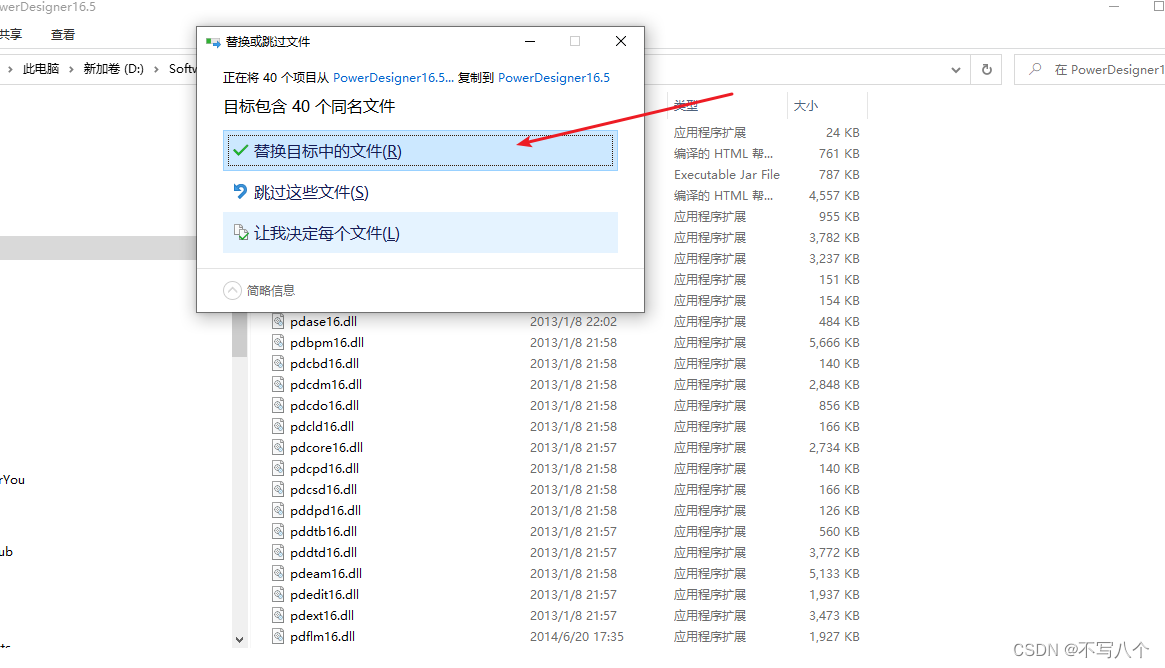Viewport: 1165px width, 668px height.
Task: Sort by Size (大小) column header
Action: tap(805, 106)
